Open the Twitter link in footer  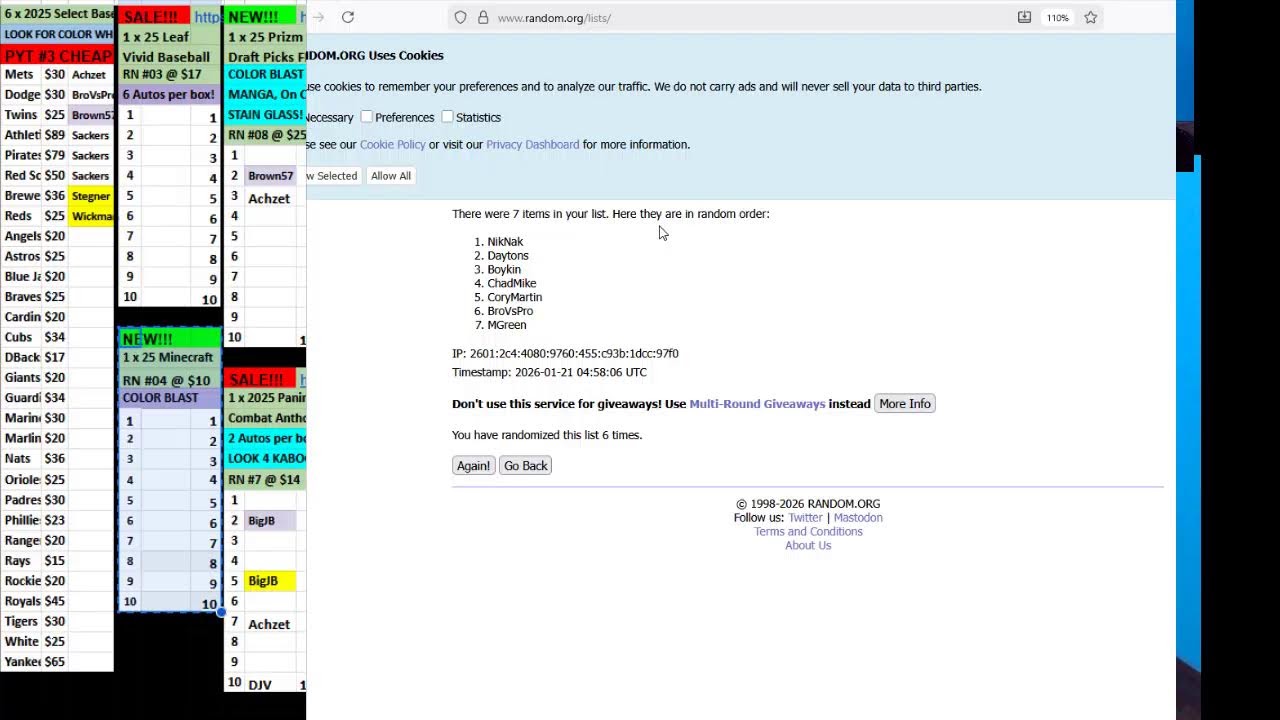click(805, 518)
